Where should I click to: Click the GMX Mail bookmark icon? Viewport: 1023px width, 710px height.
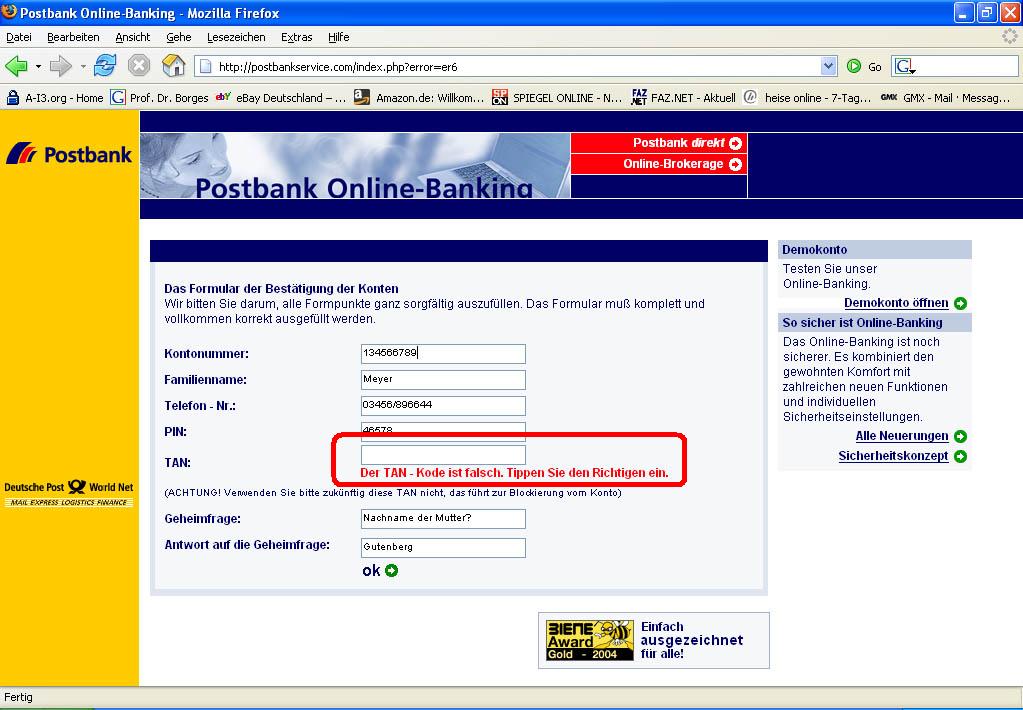(889, 98)
